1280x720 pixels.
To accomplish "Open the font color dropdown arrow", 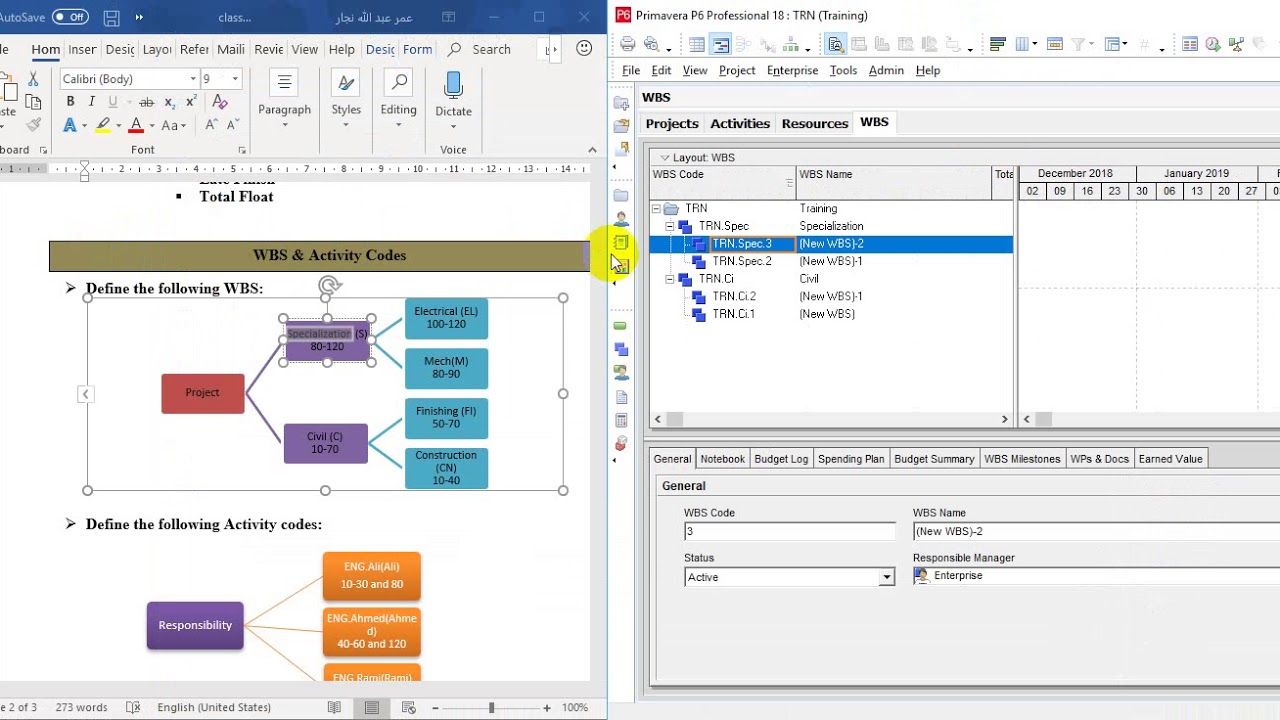I will (x=151, y=126).
